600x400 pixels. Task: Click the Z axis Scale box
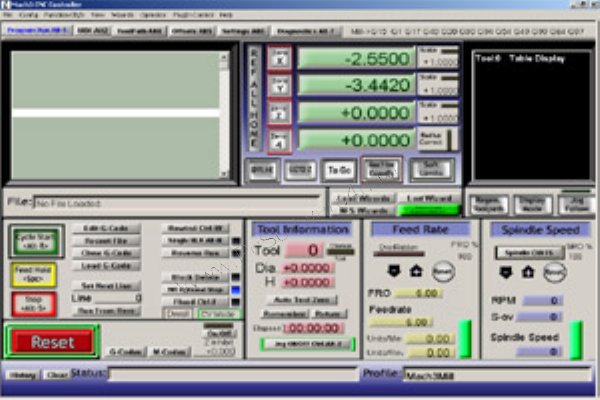(x=439, y=113)
